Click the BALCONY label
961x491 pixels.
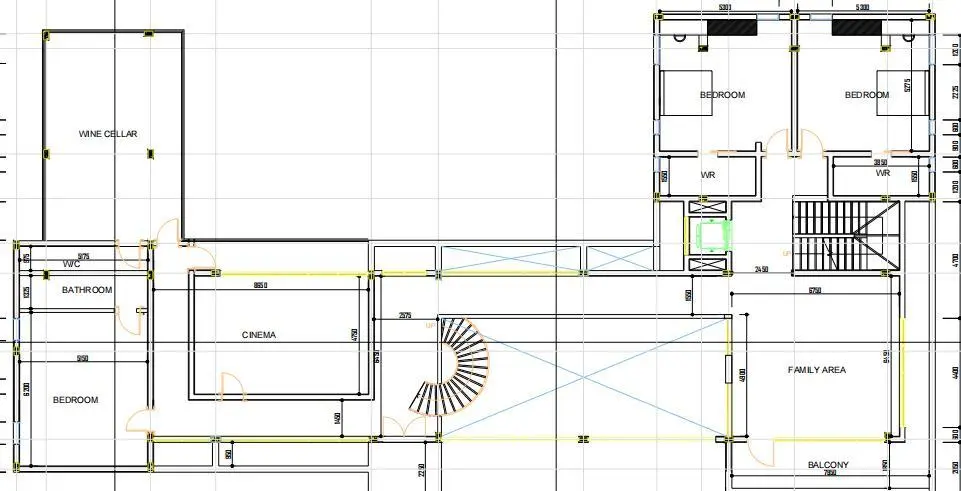click(x=828, y=465)
